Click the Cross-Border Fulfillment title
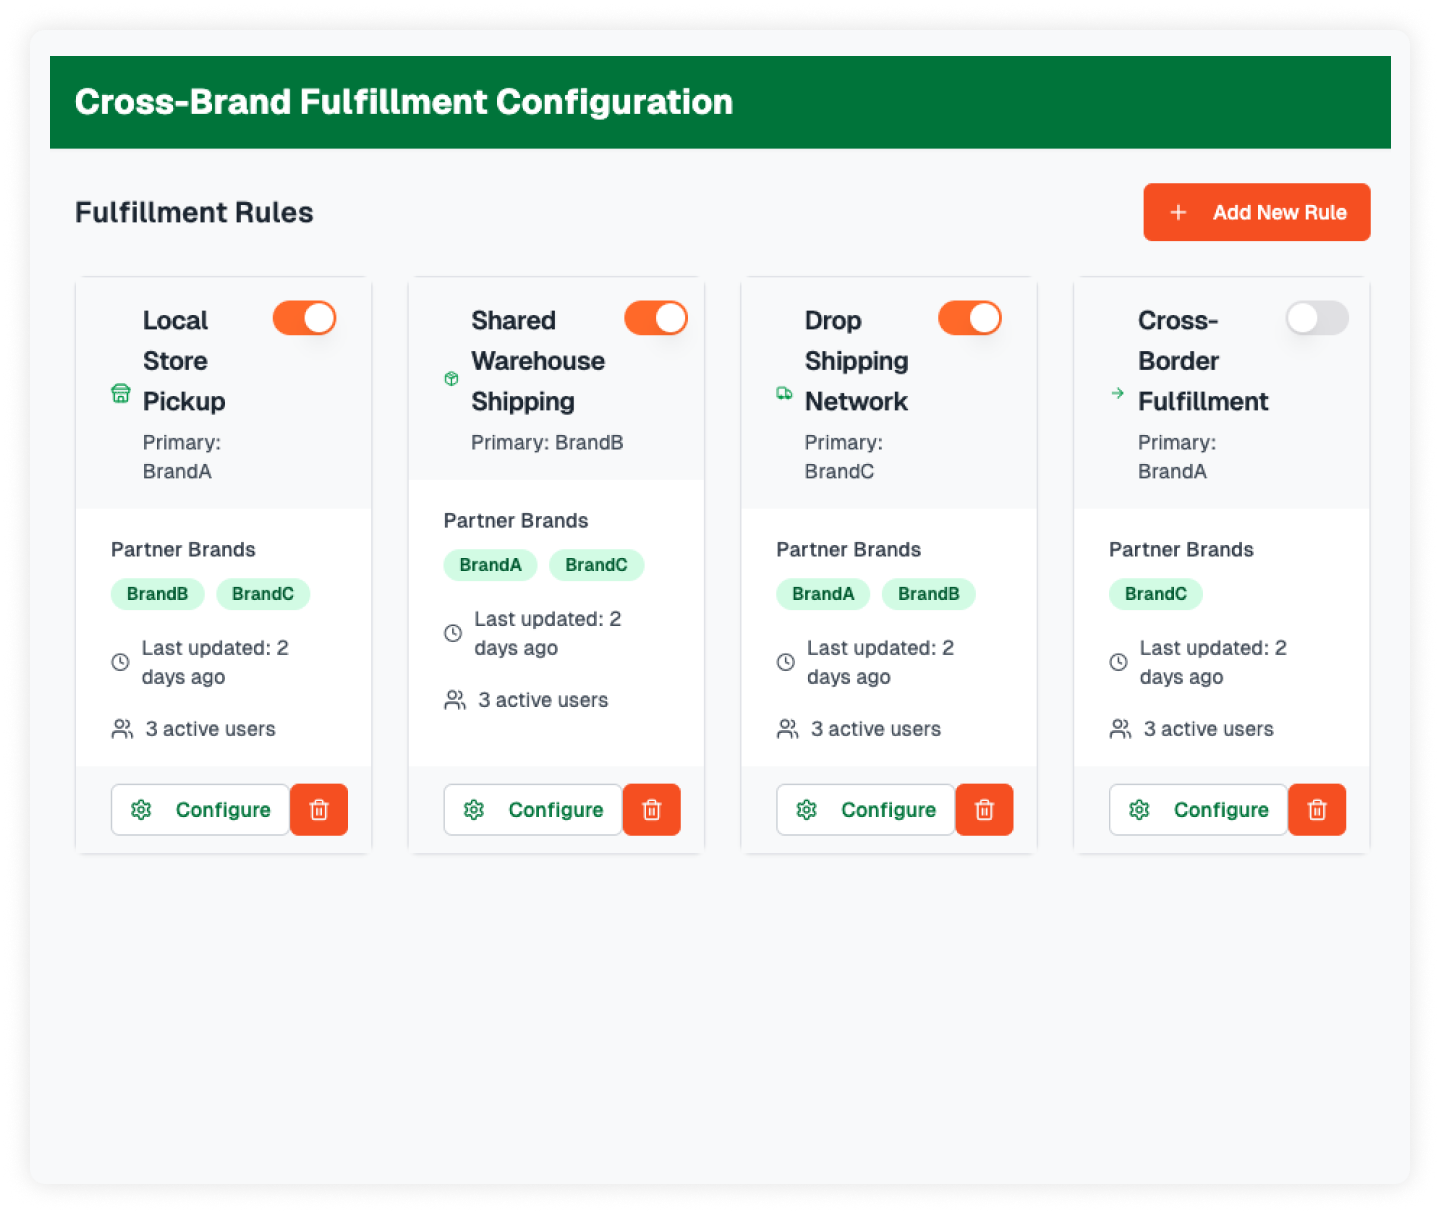Viewport: 1438px width, 1212px height. (1203, 361)
